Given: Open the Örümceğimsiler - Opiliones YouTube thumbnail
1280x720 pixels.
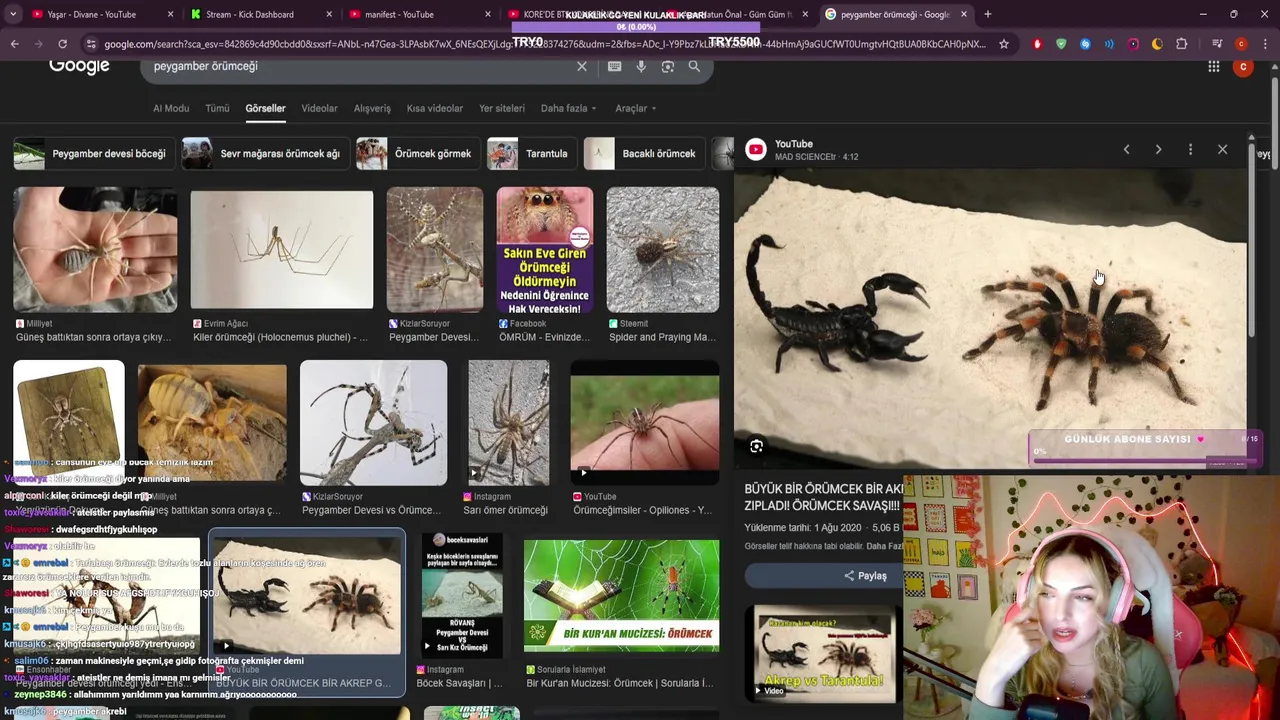Looking at the screenshot, I should 644,424.
